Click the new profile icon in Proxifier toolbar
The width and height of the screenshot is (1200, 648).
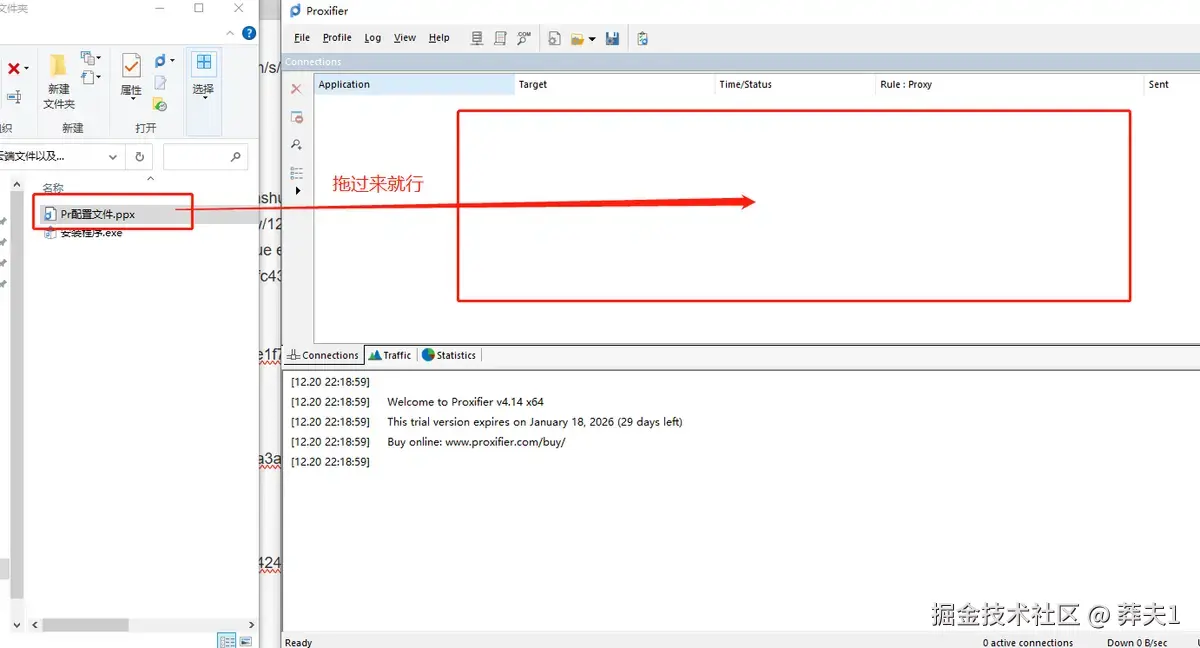point(554,39)
